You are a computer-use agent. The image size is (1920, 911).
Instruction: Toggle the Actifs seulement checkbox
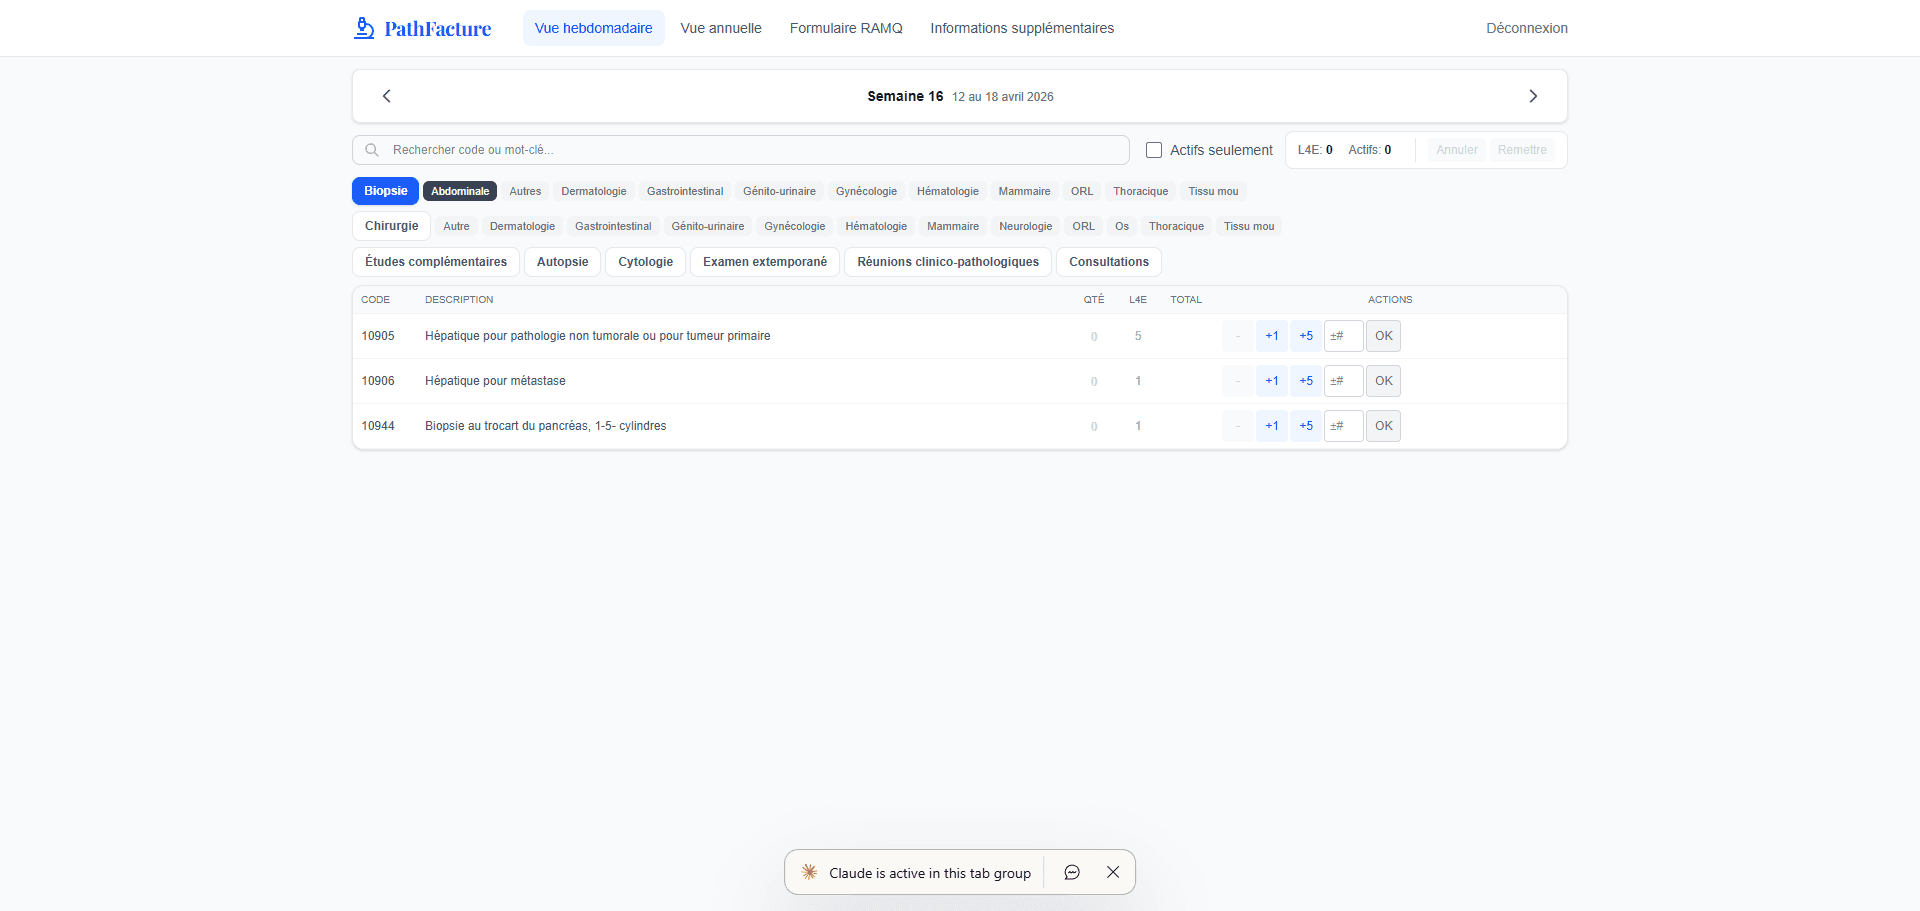(x=1154, y=150)
